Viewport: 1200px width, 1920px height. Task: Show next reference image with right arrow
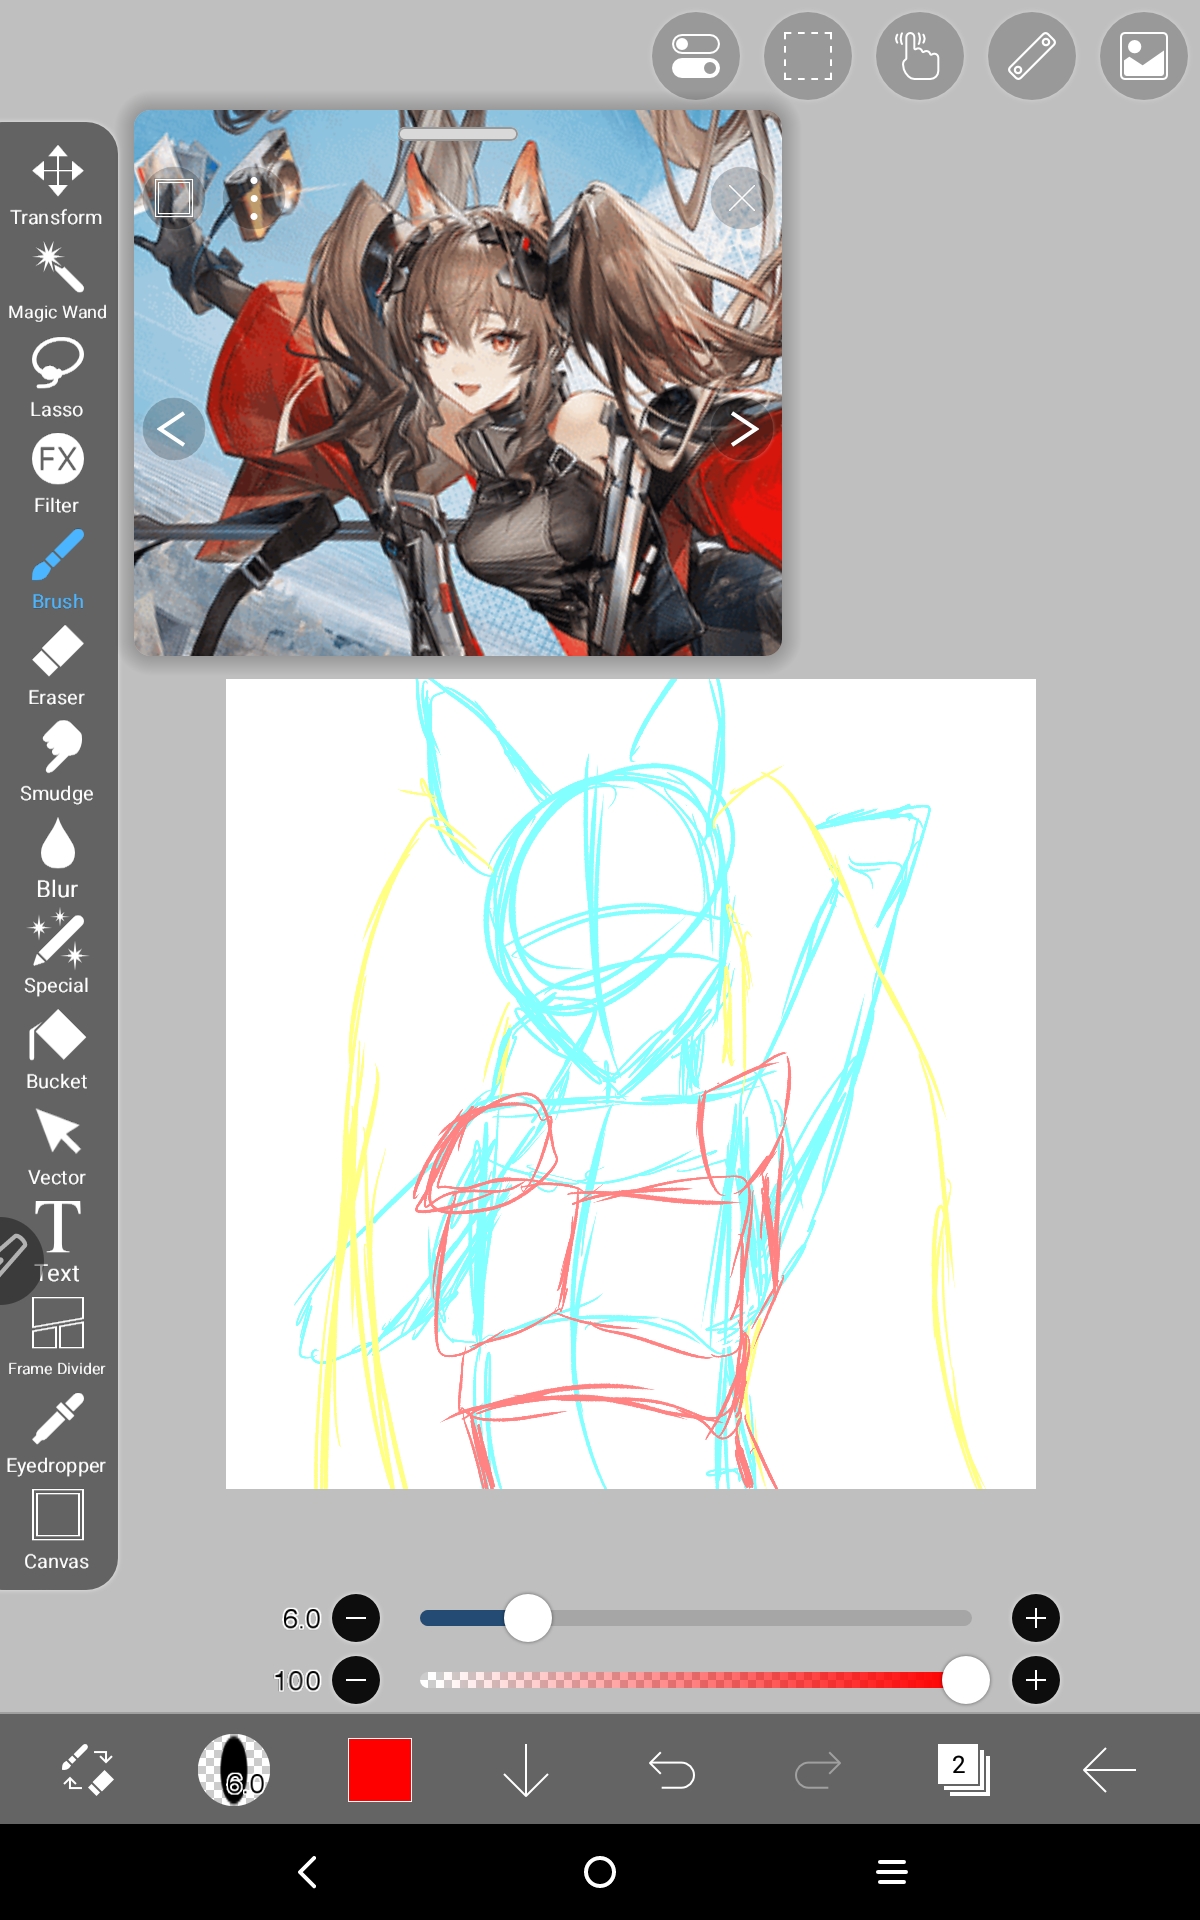[x=743, y=429]
